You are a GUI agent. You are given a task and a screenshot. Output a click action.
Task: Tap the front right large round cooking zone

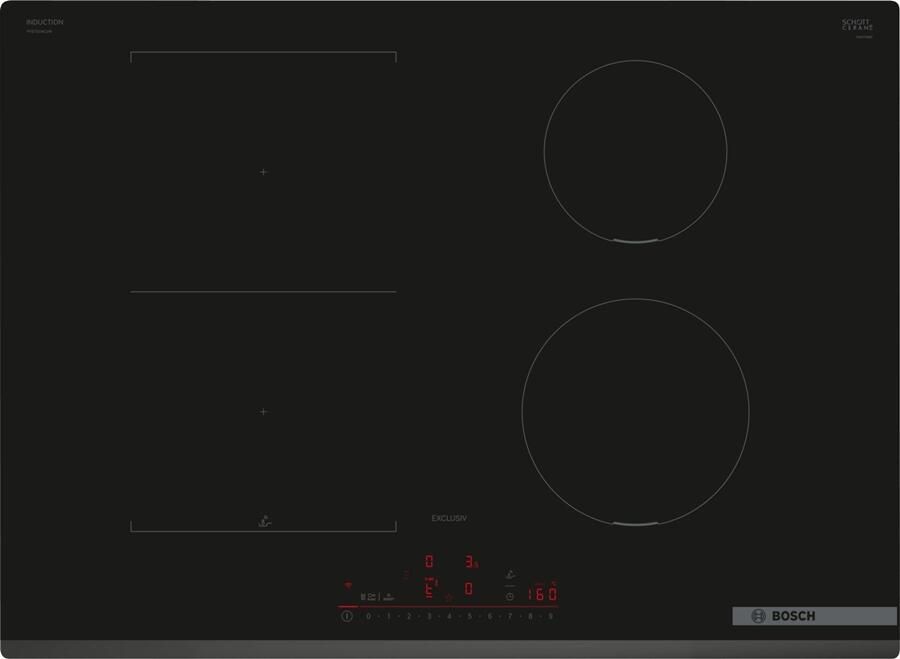635,412
